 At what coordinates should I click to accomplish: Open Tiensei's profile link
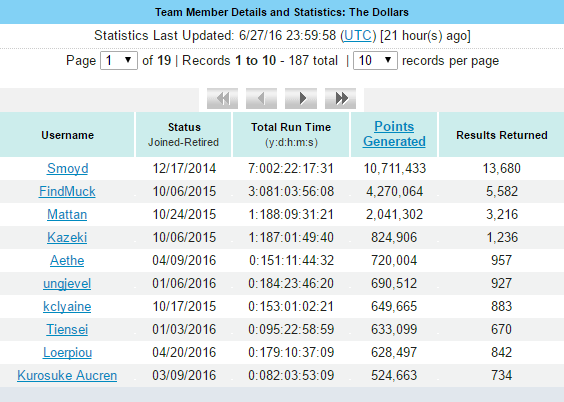[67, 329]
